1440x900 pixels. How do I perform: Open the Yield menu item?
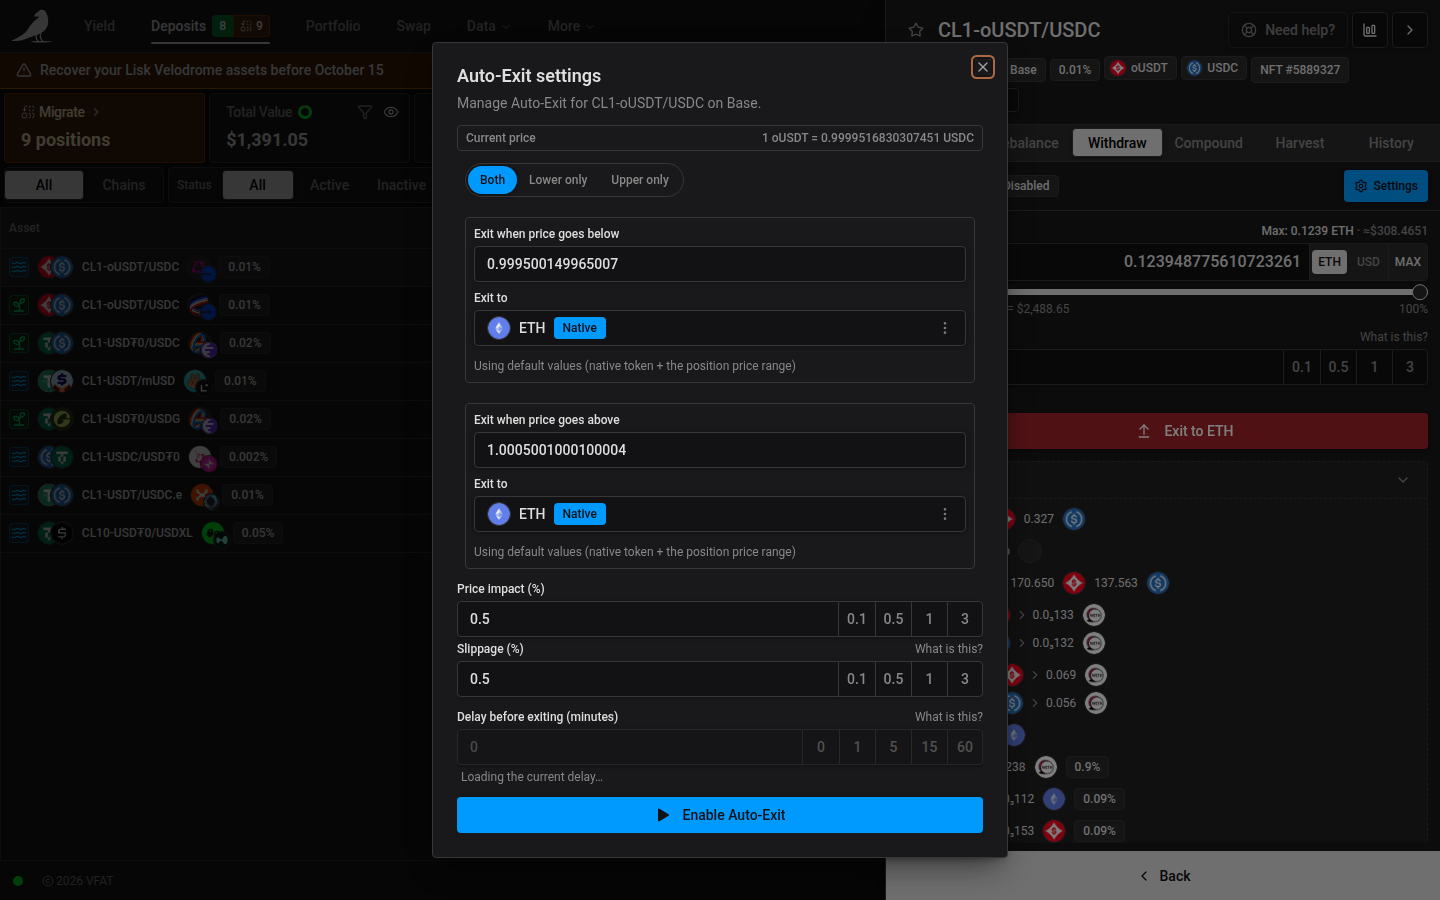[99, 26]
